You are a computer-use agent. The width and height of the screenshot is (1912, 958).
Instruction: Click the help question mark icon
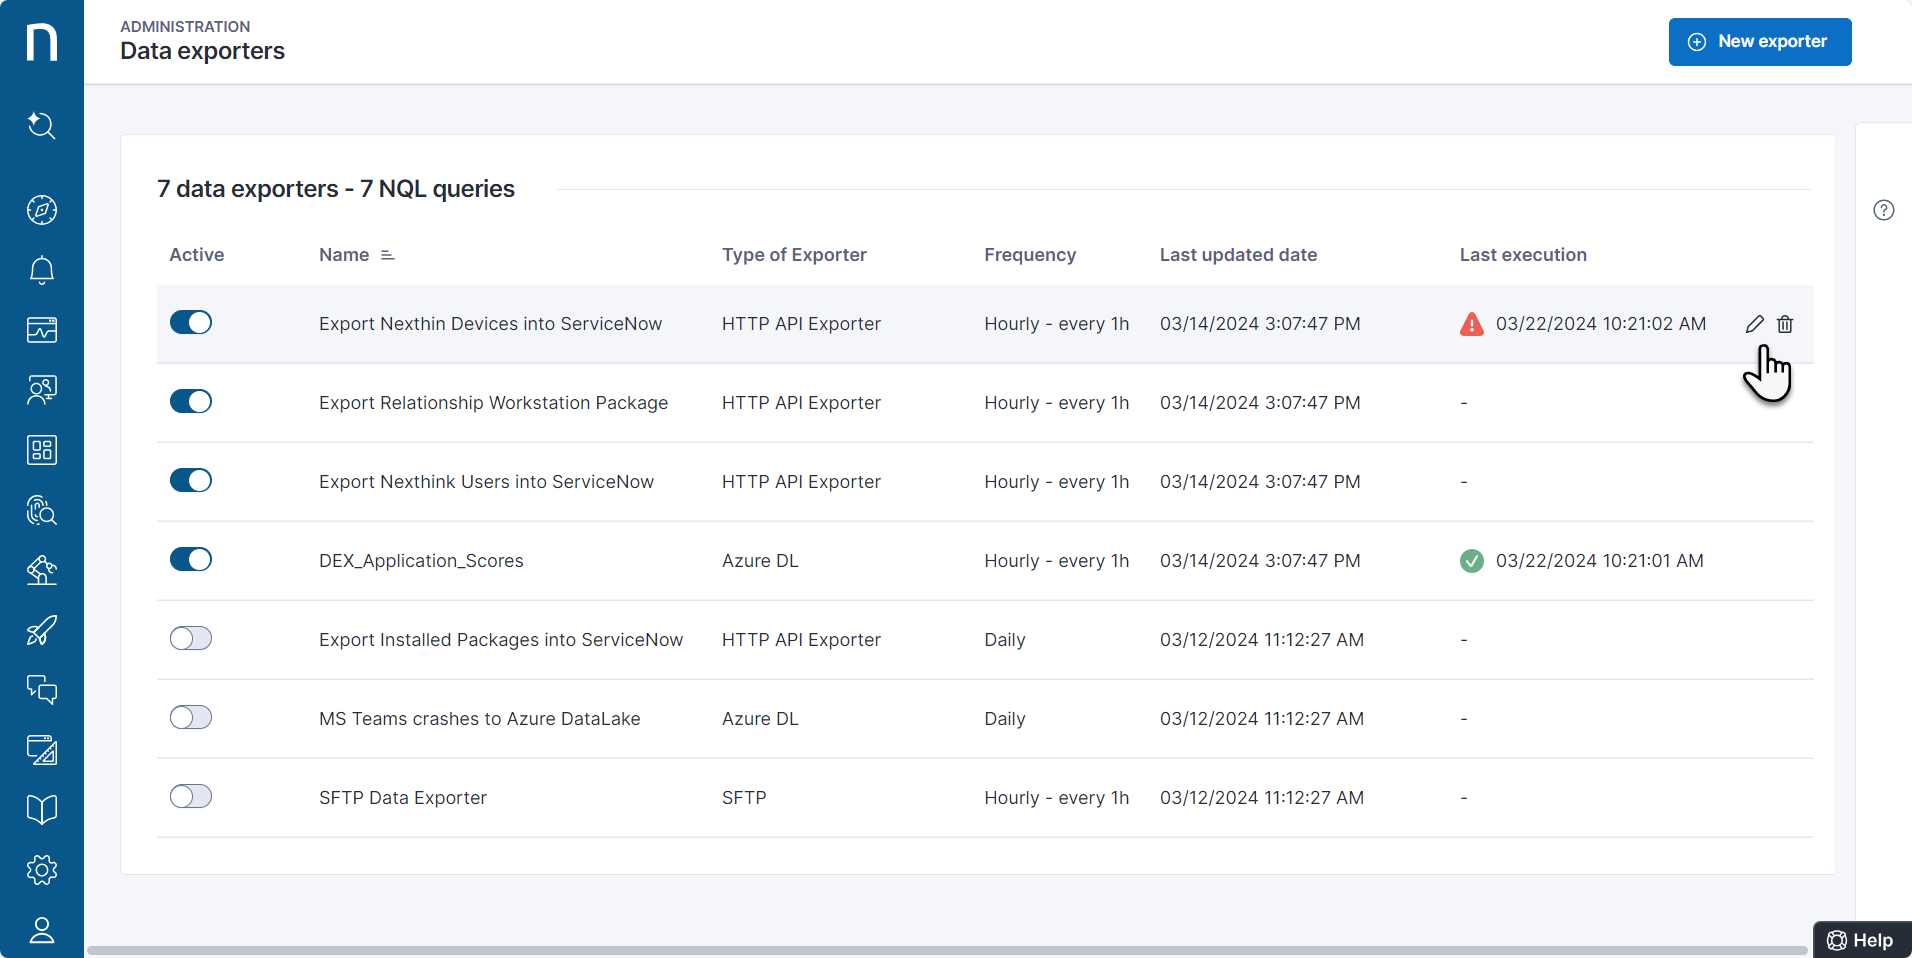pyautogui.click(x=1884, y=210)
